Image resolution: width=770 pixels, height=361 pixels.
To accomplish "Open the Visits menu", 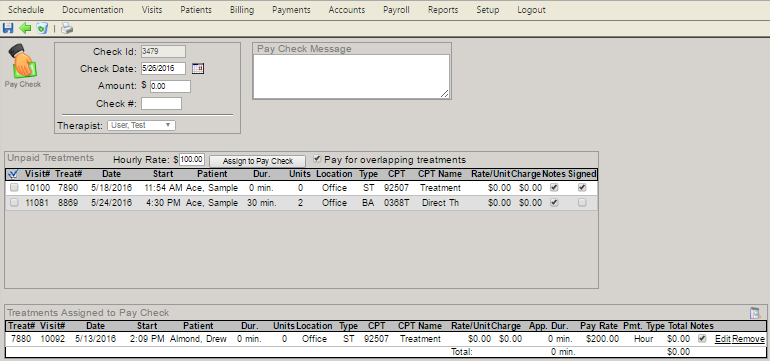I will pos(152,10).
